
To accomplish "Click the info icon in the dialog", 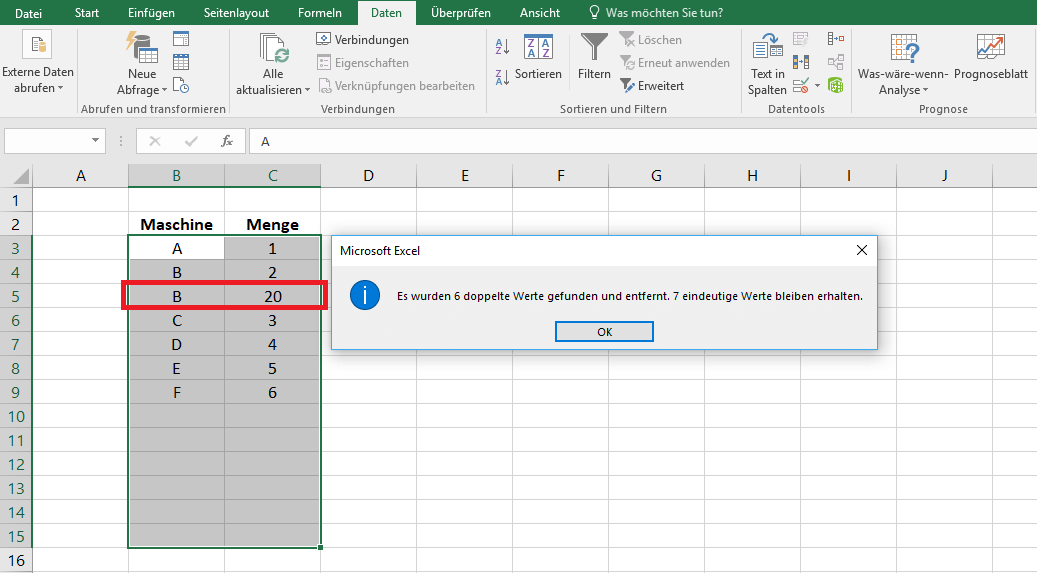I will [365, 295].
